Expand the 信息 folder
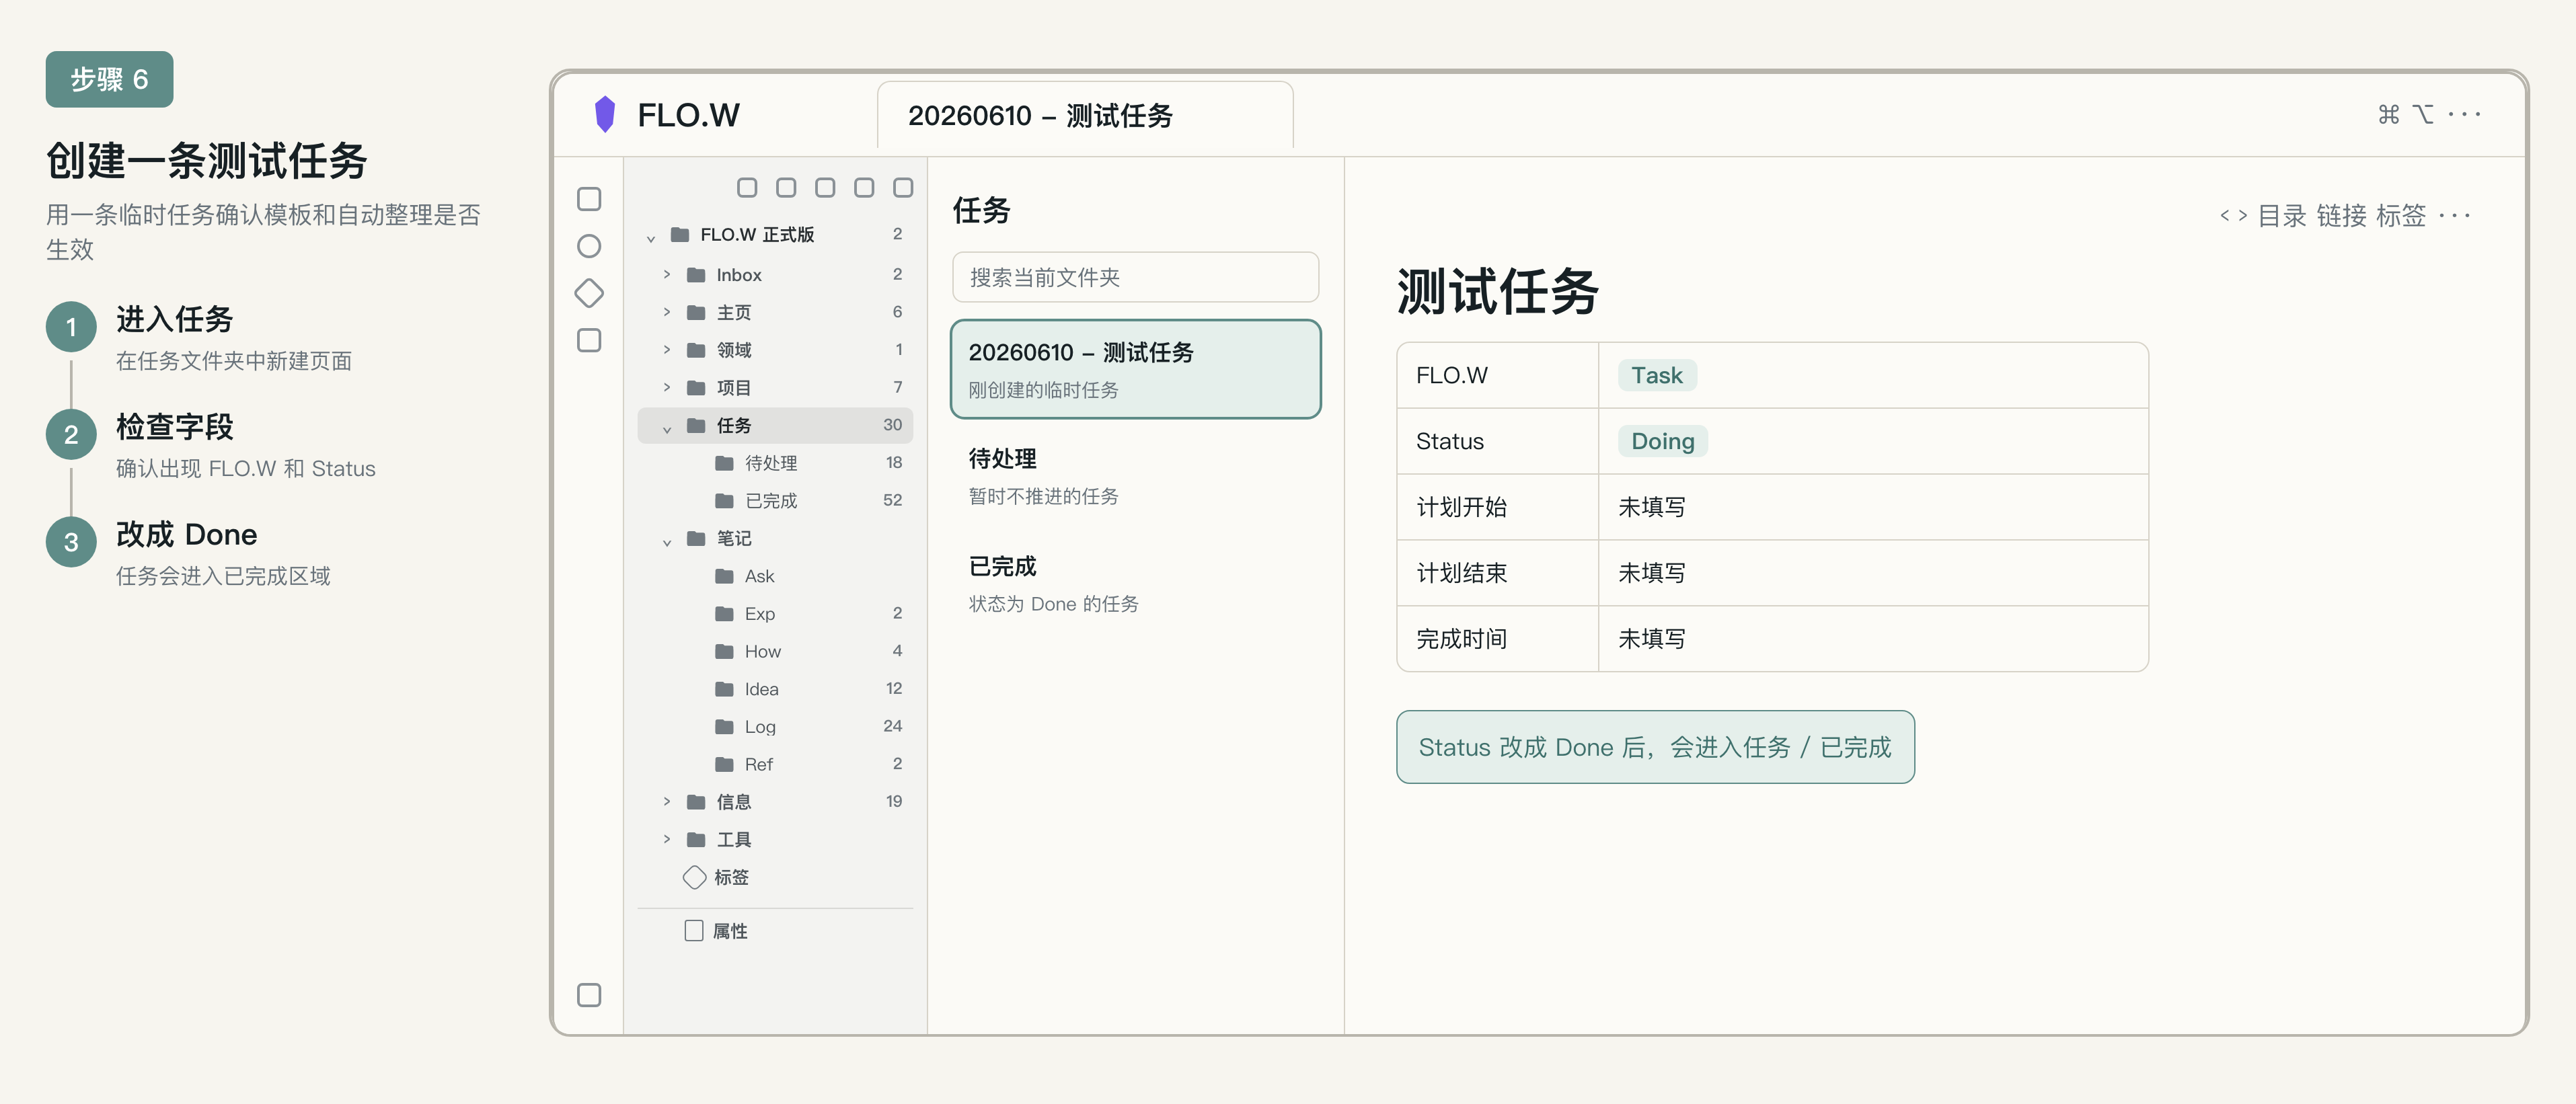 (667, 801)
